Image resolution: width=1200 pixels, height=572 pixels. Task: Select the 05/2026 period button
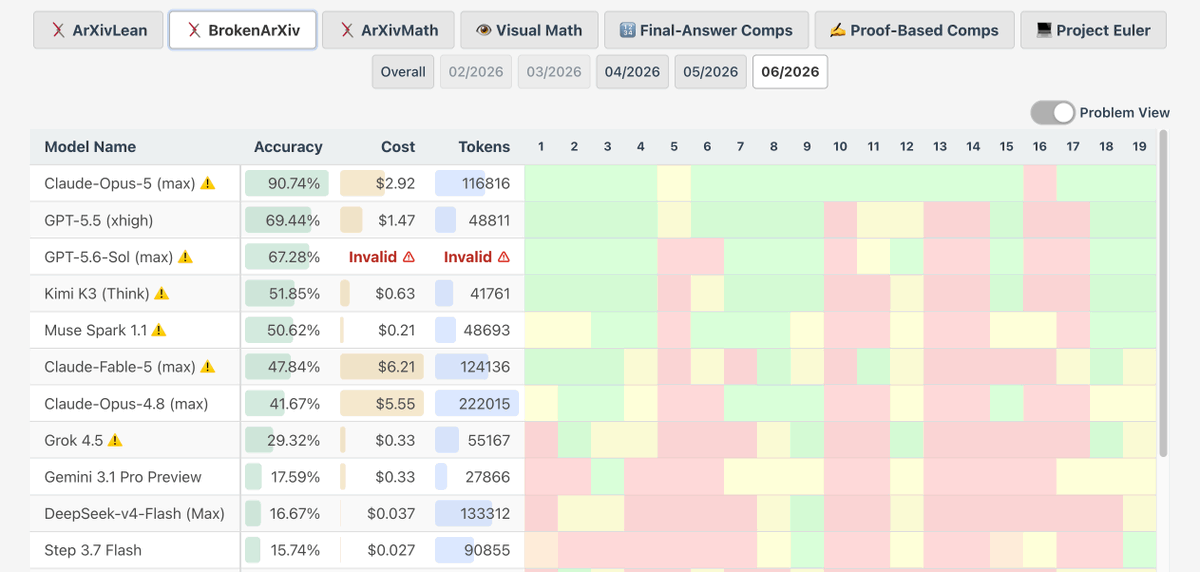pos(710,72)
